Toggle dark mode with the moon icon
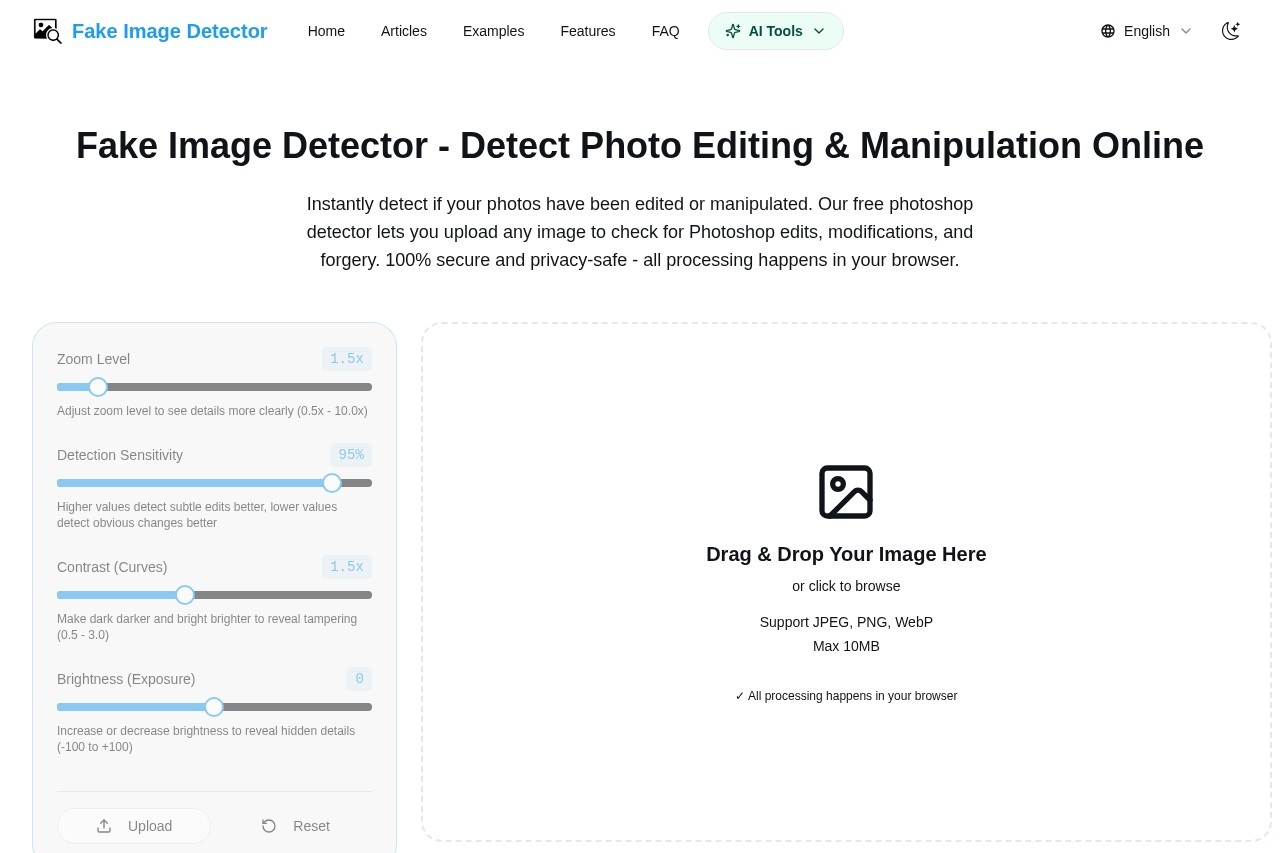This screenshot has width=1280, height=853. (x=1231, y=31)
